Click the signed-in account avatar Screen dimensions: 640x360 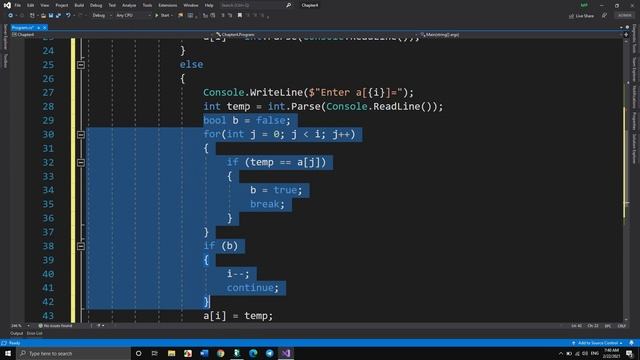coord(584,5)
